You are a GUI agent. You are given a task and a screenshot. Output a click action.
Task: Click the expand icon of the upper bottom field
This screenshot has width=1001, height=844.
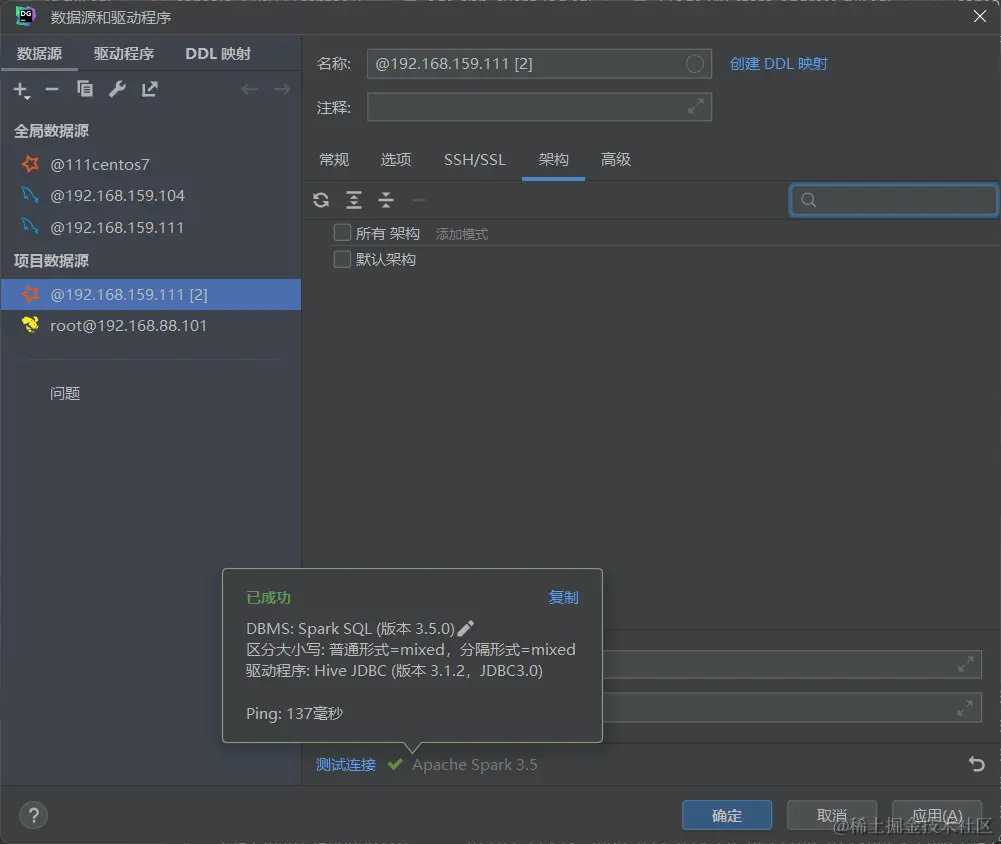pos(965,665)
